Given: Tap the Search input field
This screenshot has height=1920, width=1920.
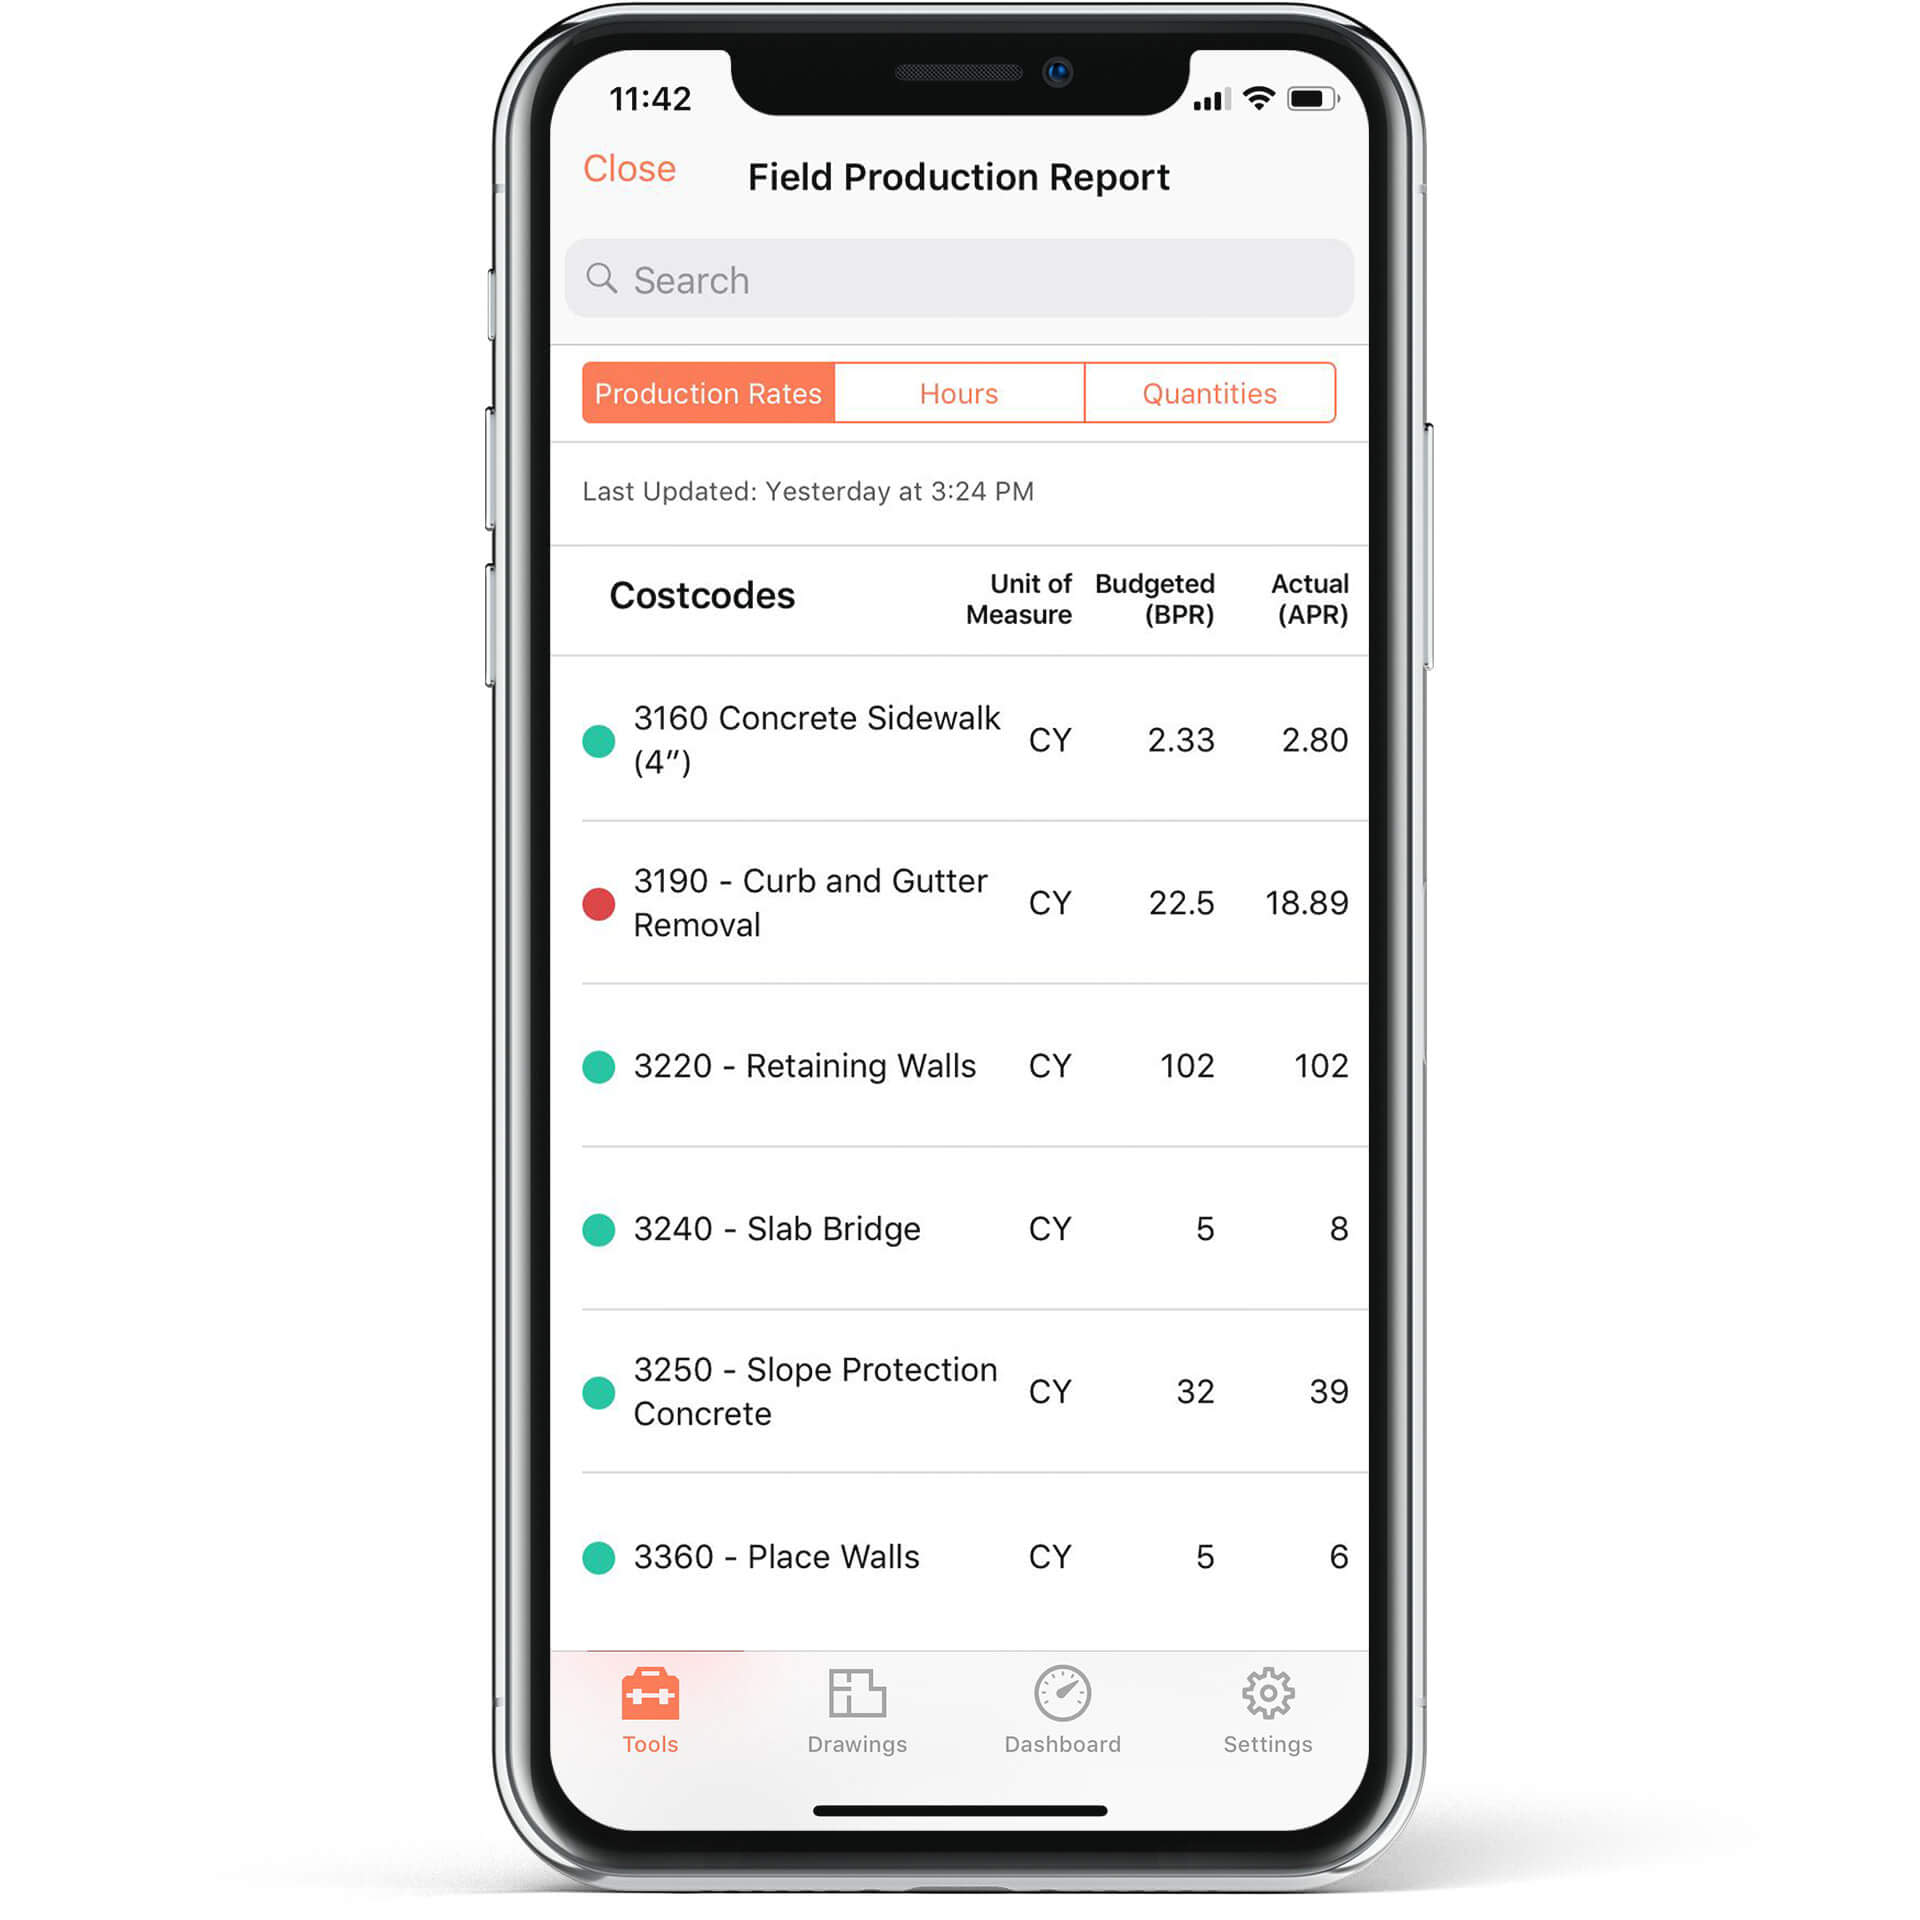Looking at the screenshot, I should coord(958,280).
